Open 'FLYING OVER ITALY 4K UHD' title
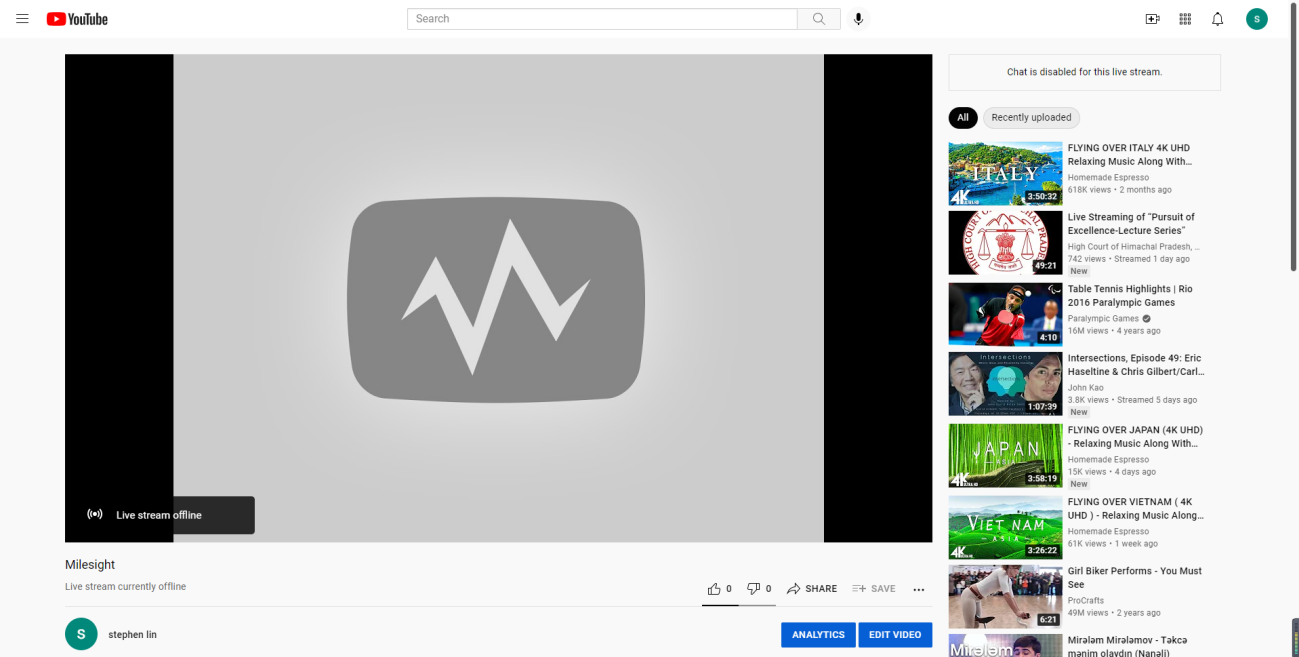1299x657 pixels. point(1130,155)
